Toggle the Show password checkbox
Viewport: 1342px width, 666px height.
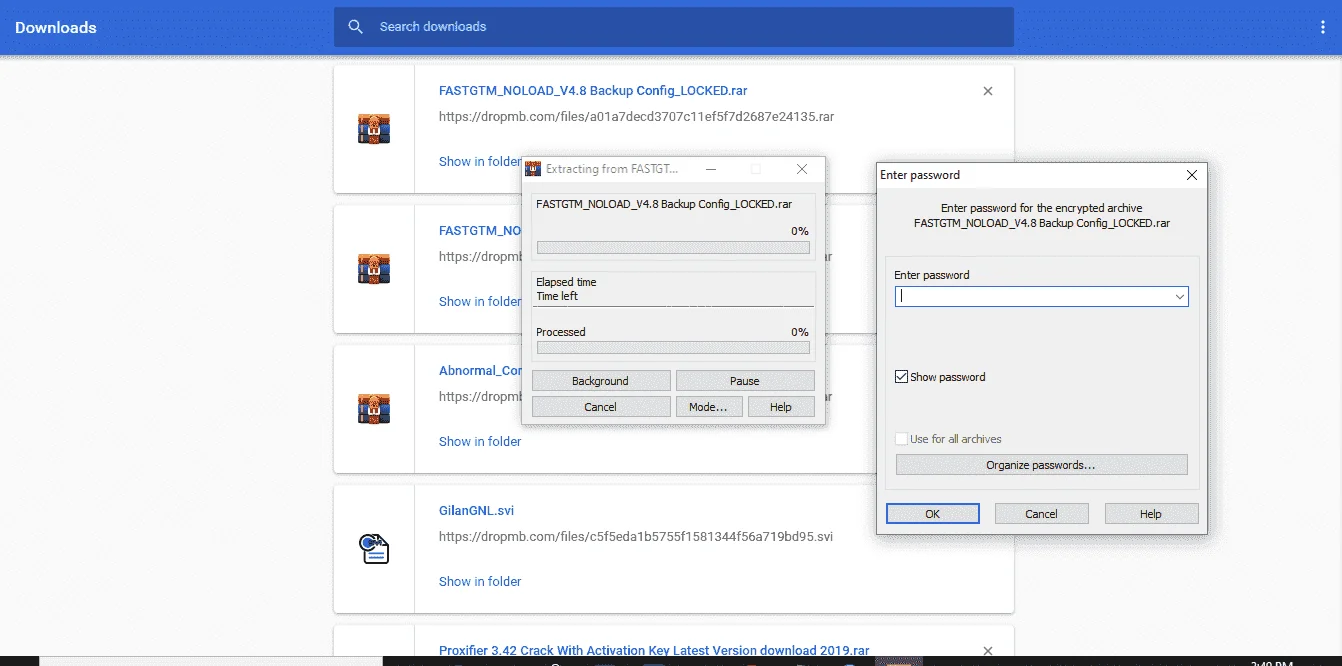point(902,377)
